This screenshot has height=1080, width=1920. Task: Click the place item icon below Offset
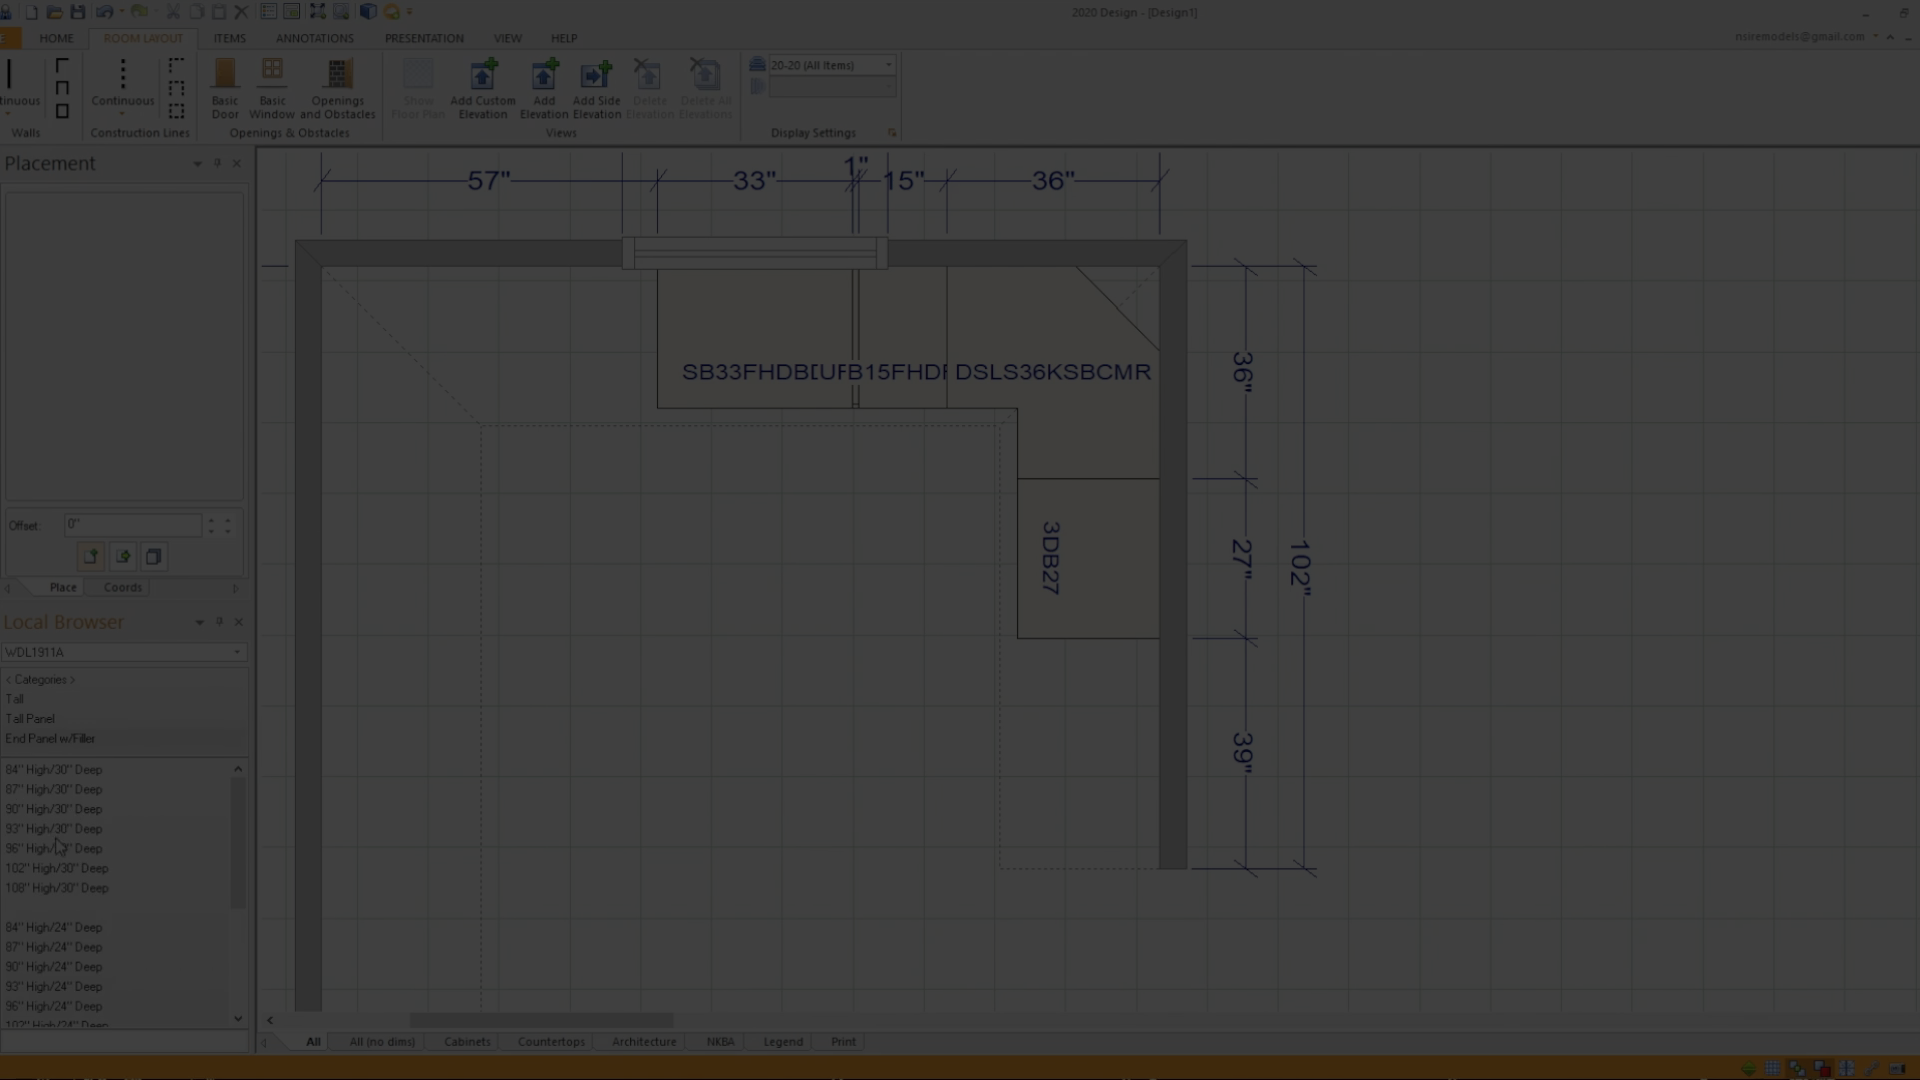click(x=90, y=556)
